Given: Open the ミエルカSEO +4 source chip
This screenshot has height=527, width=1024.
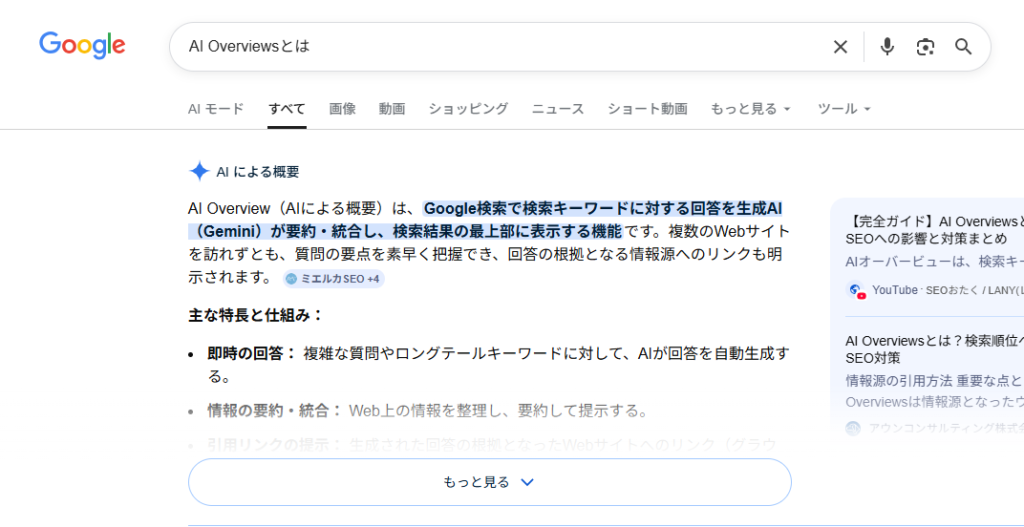Looking at the screenshot, I should pyautogui.click(x=332, y=278).
